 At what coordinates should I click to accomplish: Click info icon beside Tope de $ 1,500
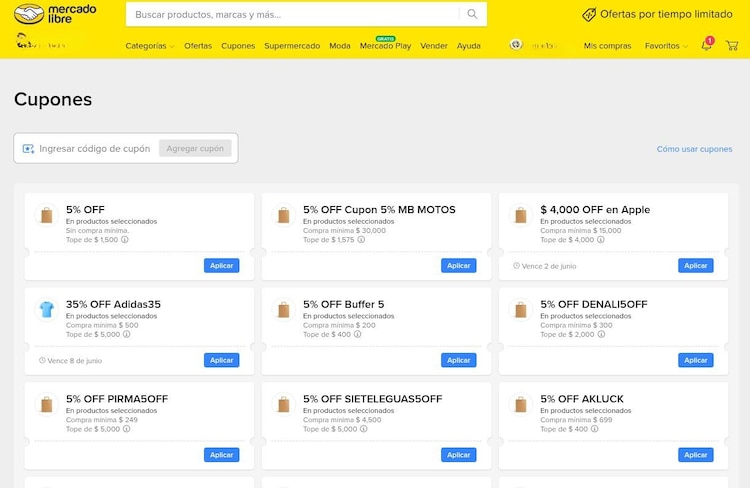click(x=125, y=240)
